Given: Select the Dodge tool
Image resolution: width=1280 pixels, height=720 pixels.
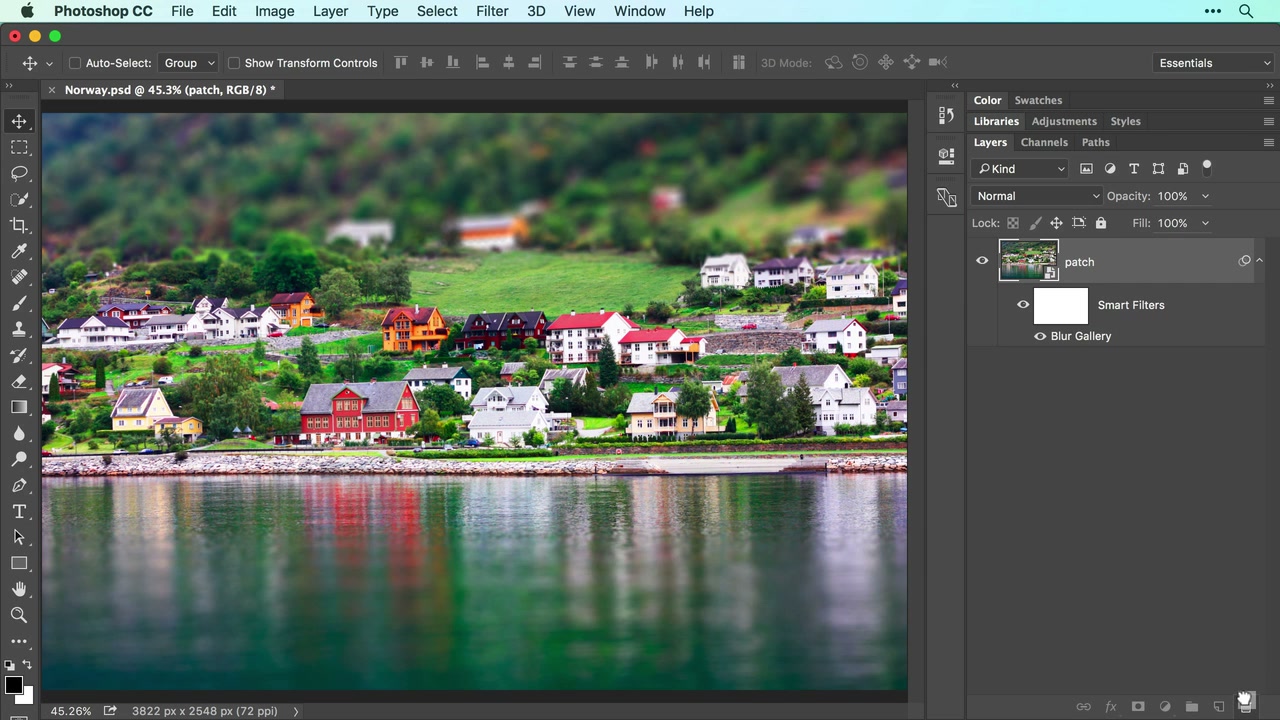Looking at the screenshot, I should click(19, 459).
